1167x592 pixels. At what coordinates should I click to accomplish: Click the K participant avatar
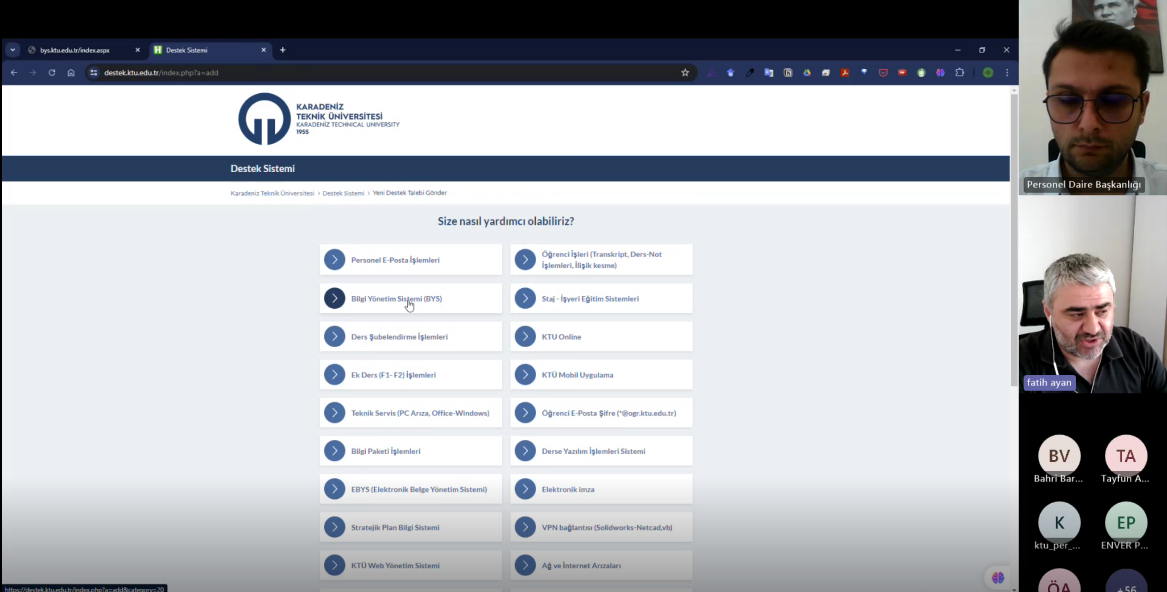click(x=1059, y=523)
